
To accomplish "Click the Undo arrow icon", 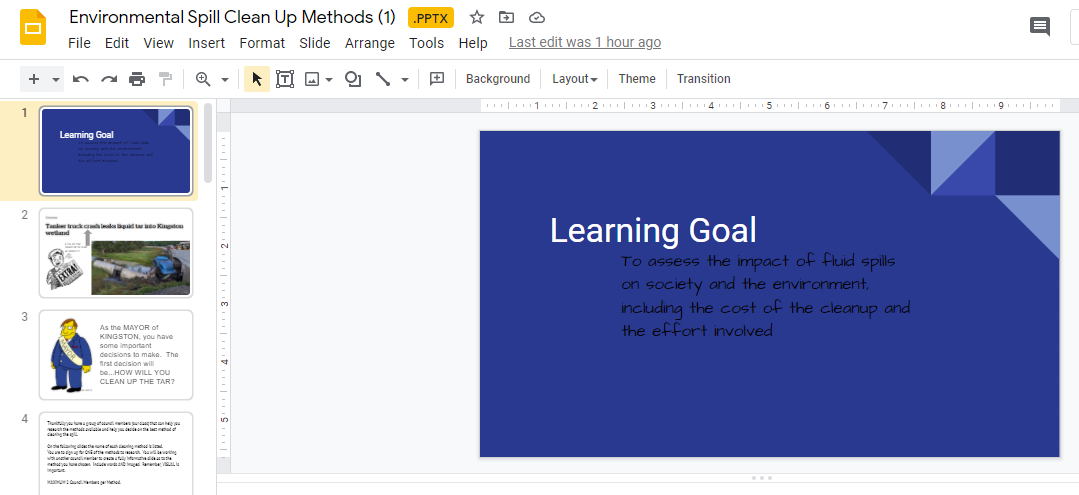I will (x=81, y=79).
